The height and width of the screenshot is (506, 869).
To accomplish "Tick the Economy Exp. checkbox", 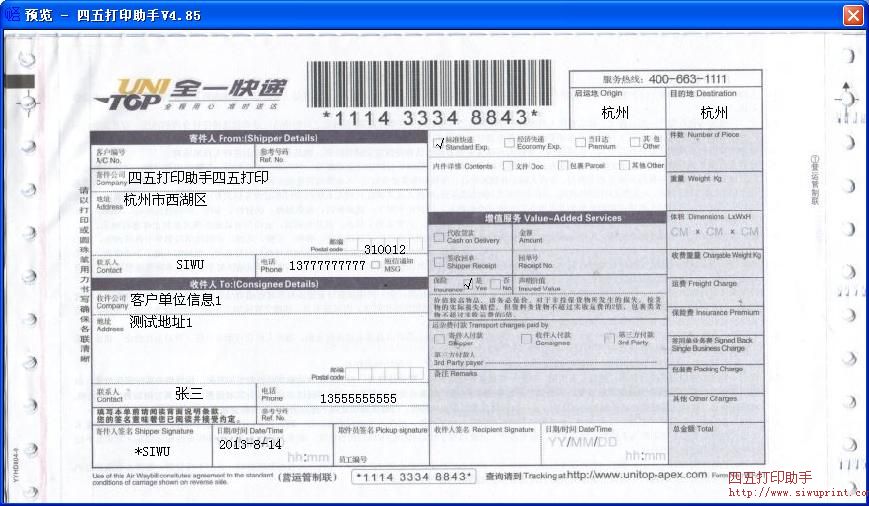I will click(509, 143).
